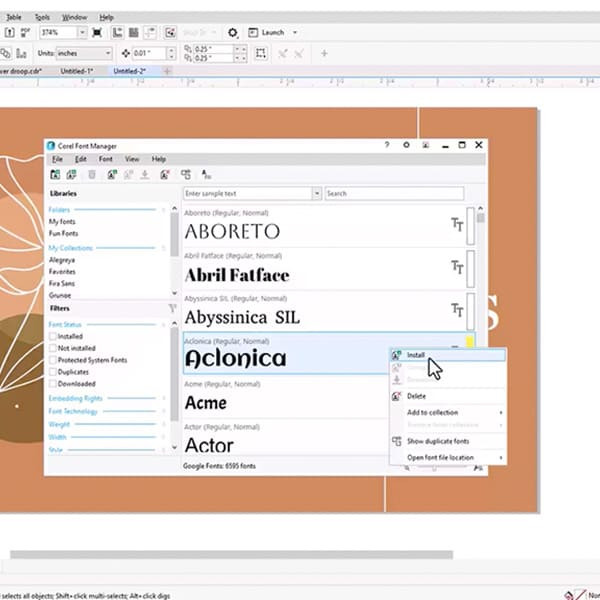Open the Units inches dropdown
This screenshot has height=600, width=600.
pos(108,53)
